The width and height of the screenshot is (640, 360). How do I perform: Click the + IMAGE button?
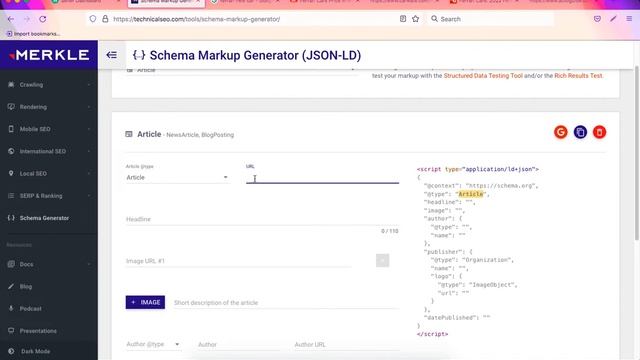(145, 302)
